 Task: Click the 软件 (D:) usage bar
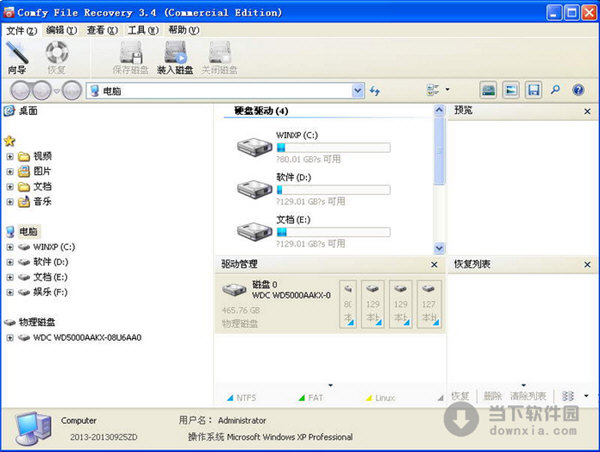pos(333,190)
